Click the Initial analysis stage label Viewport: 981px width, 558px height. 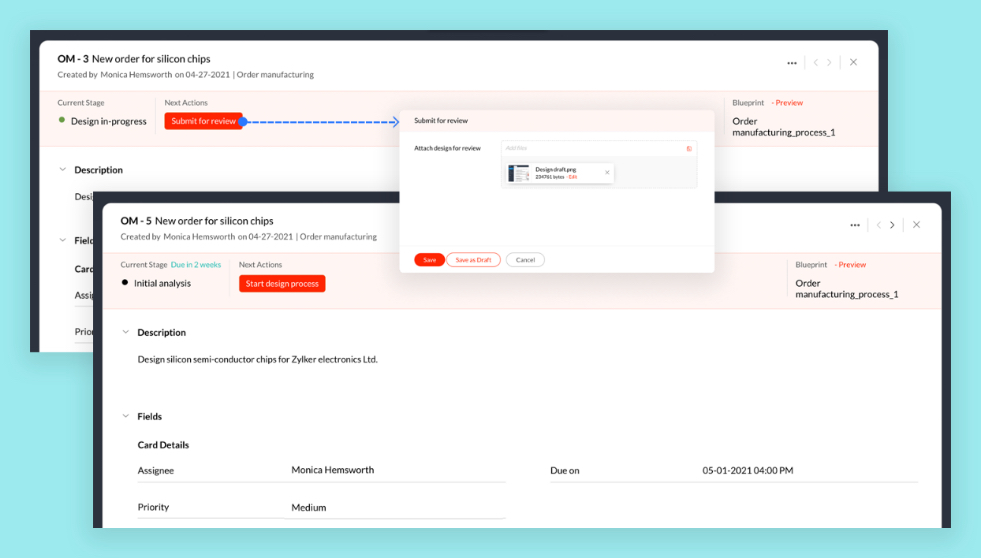click(x=163, y=283)
